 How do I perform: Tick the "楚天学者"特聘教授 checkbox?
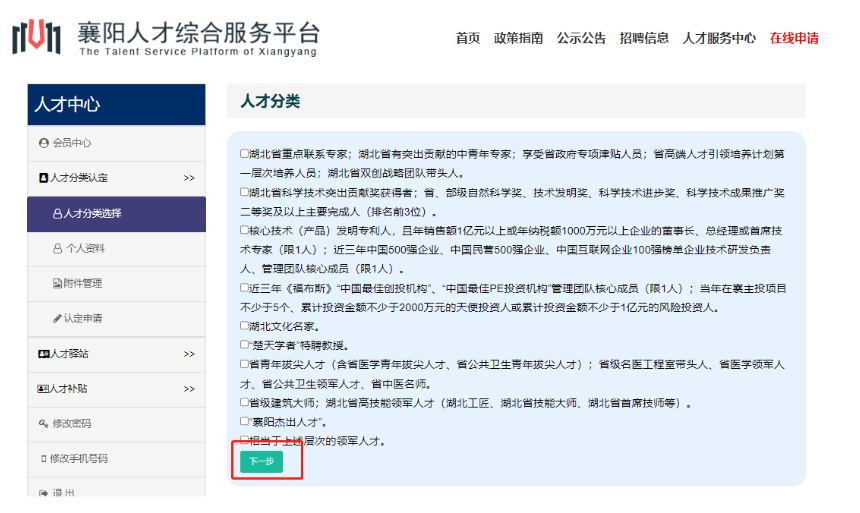pyautogui.click(x=244, y=345)
